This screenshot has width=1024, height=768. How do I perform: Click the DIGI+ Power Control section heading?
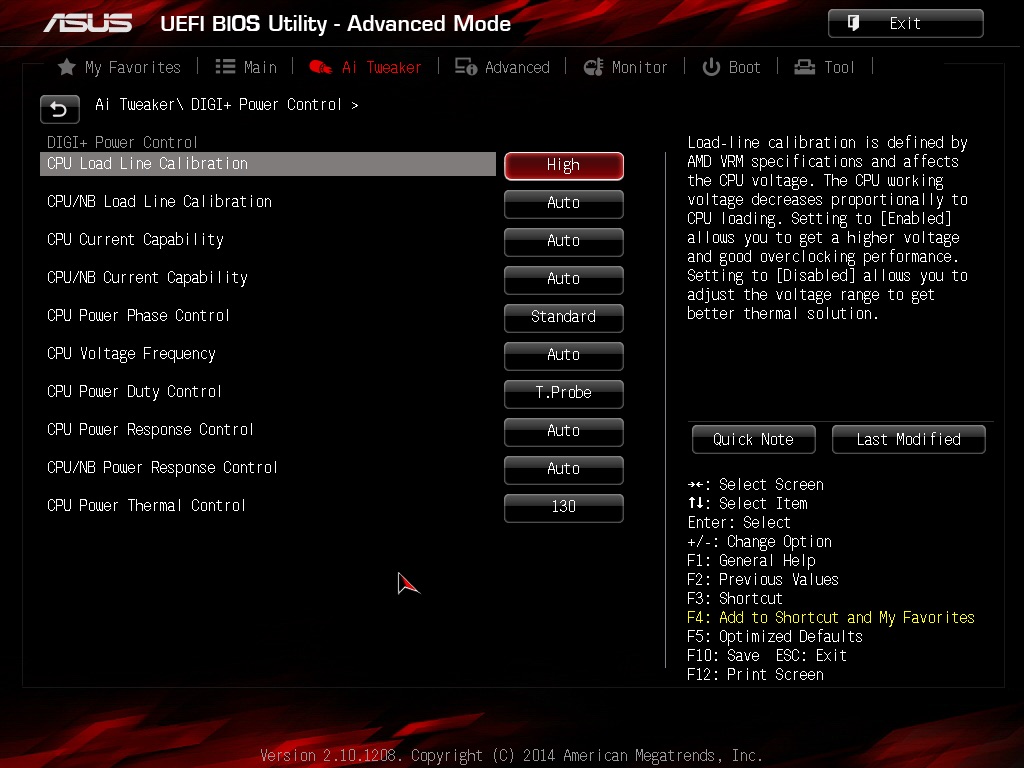coord(122,142)
